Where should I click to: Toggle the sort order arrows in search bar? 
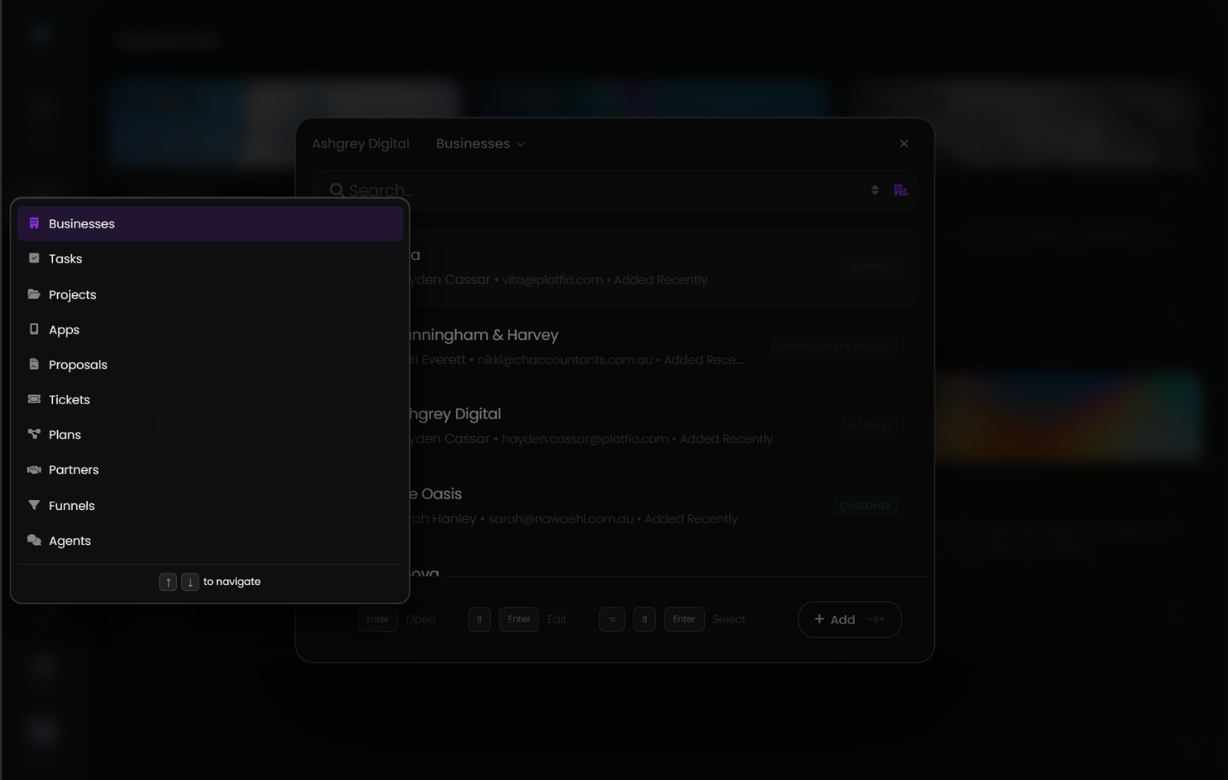point(874,189)
